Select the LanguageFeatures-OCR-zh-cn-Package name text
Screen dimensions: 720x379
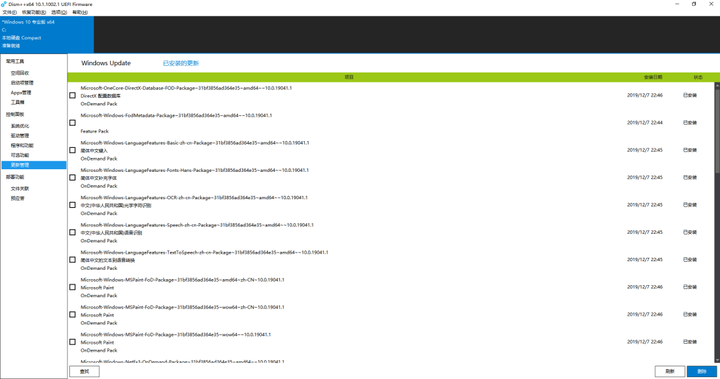pyautogui.click(x=194, y=198)
